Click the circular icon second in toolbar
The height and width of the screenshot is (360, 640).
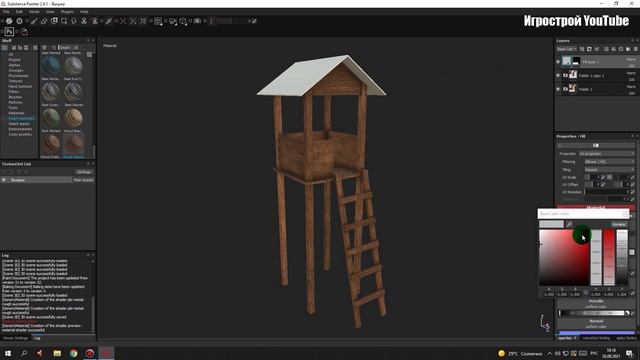[x=19, y=21]
